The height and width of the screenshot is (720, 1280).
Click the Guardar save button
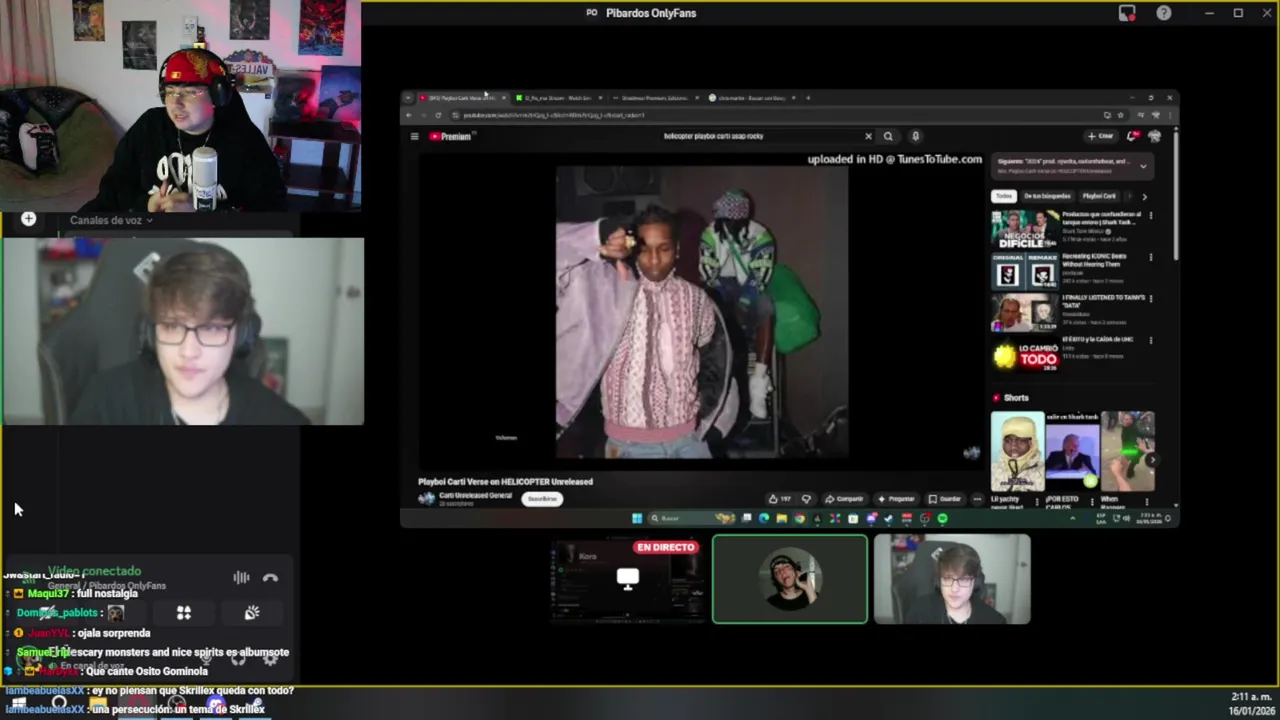pyautogui.click(x=946, y=499)
